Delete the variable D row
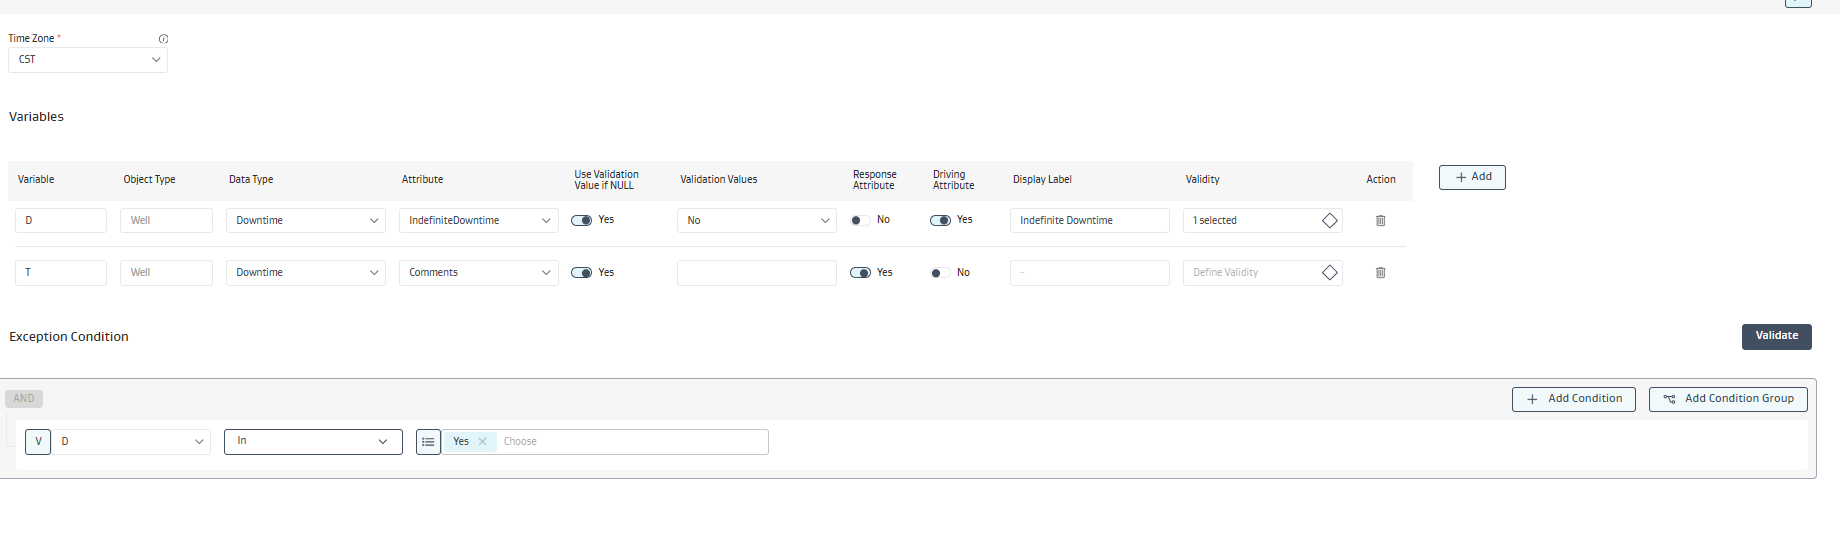 click(x=1380, y=221)
